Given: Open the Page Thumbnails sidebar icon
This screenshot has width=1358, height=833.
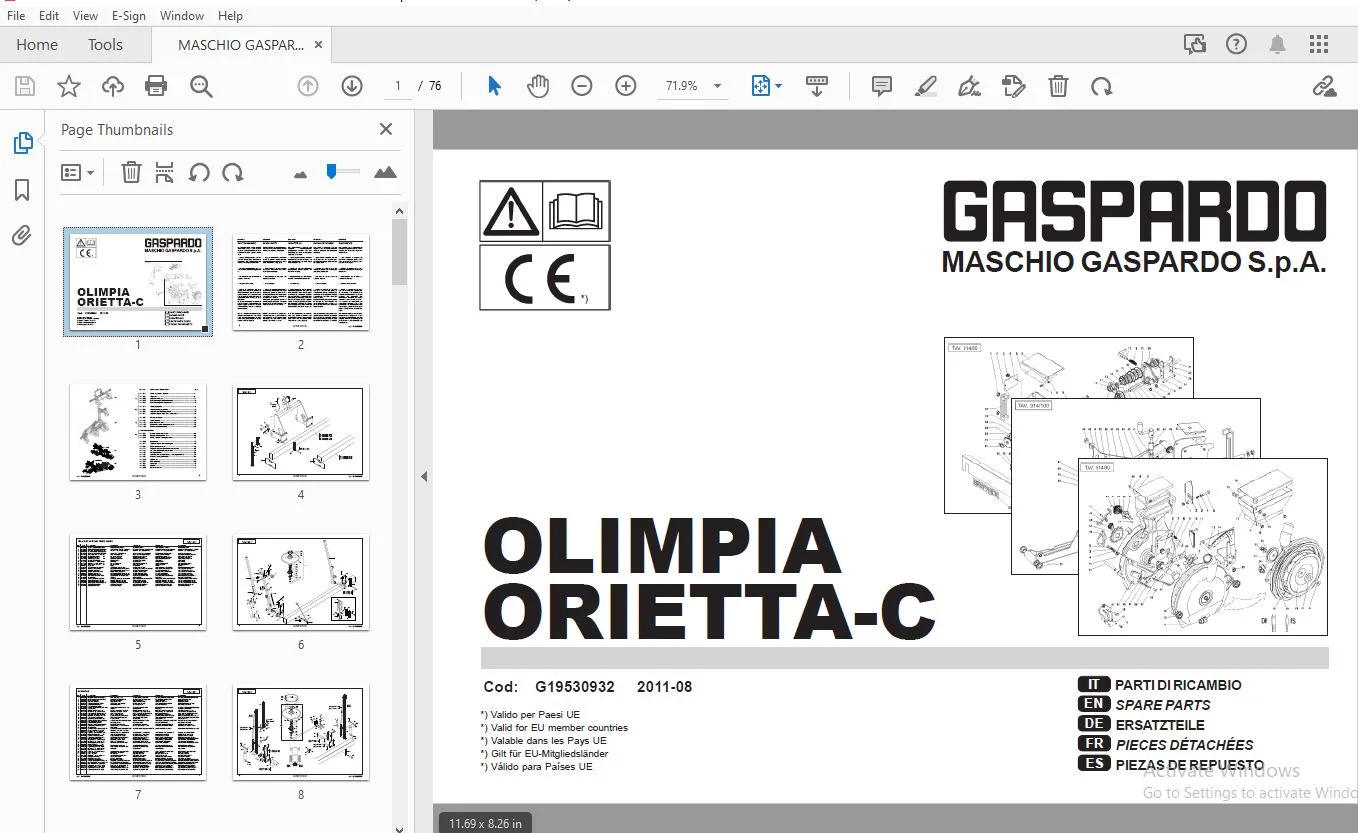Looking at the screenshot, I should tap(22, 143).
